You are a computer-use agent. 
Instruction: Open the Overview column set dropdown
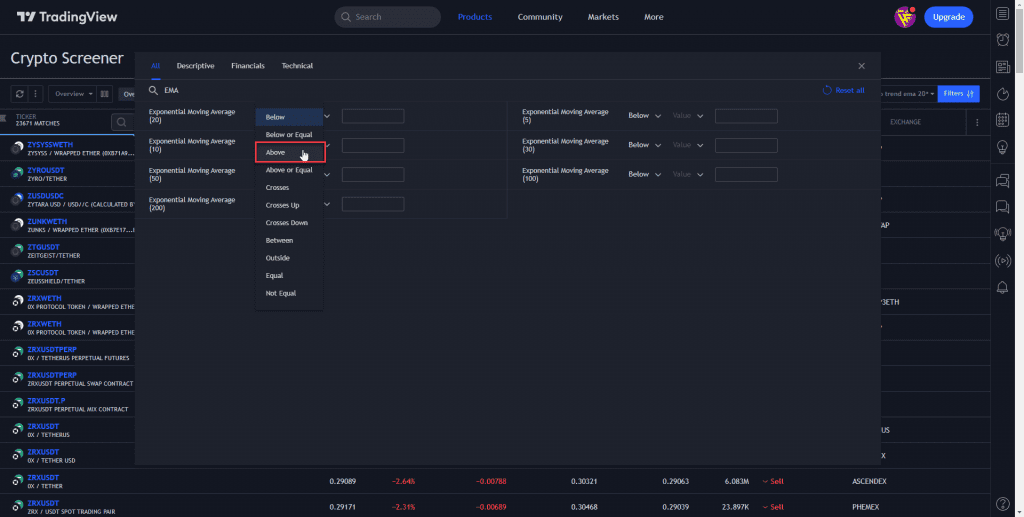72,94
